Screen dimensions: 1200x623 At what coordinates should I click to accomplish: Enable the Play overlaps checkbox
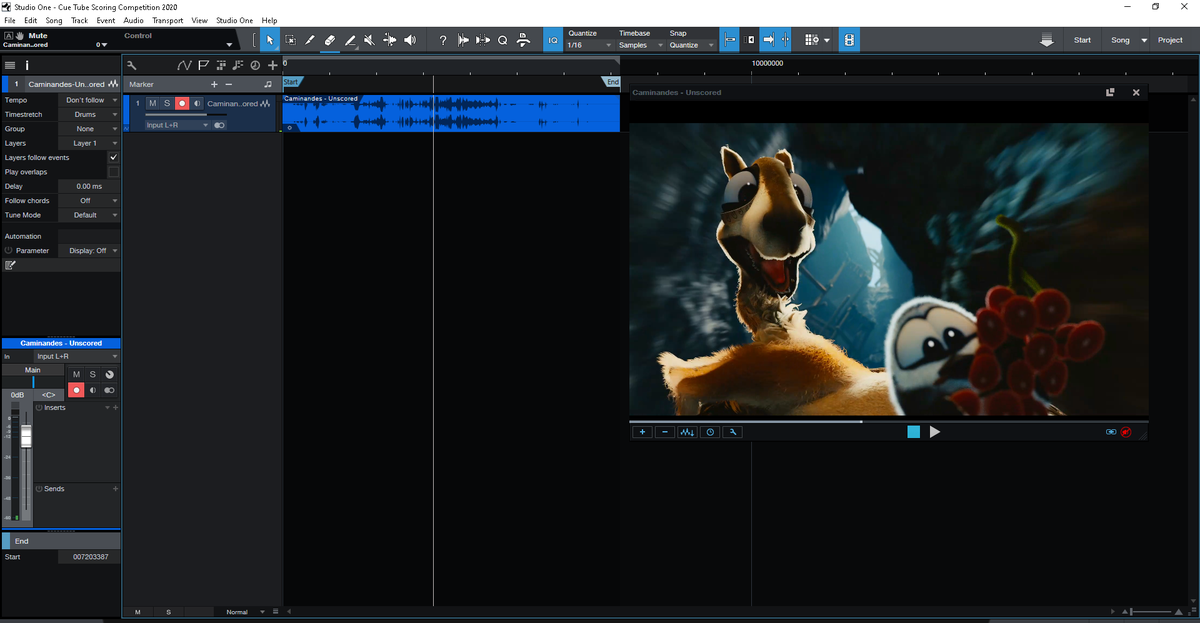pyautogui.click(x=113, y=172)
